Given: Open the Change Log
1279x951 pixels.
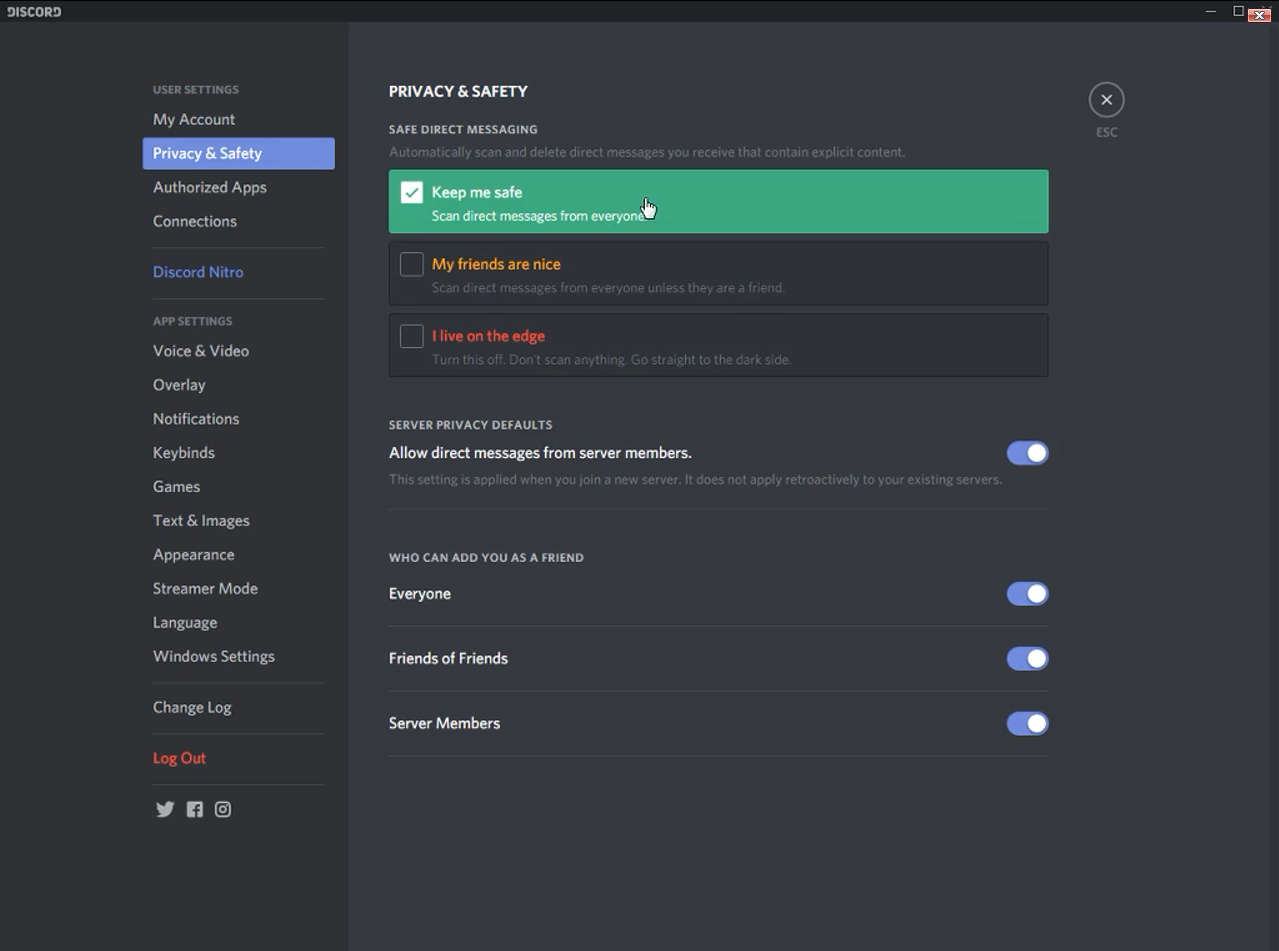Looking at the screenshot, I should click(192, 708).
